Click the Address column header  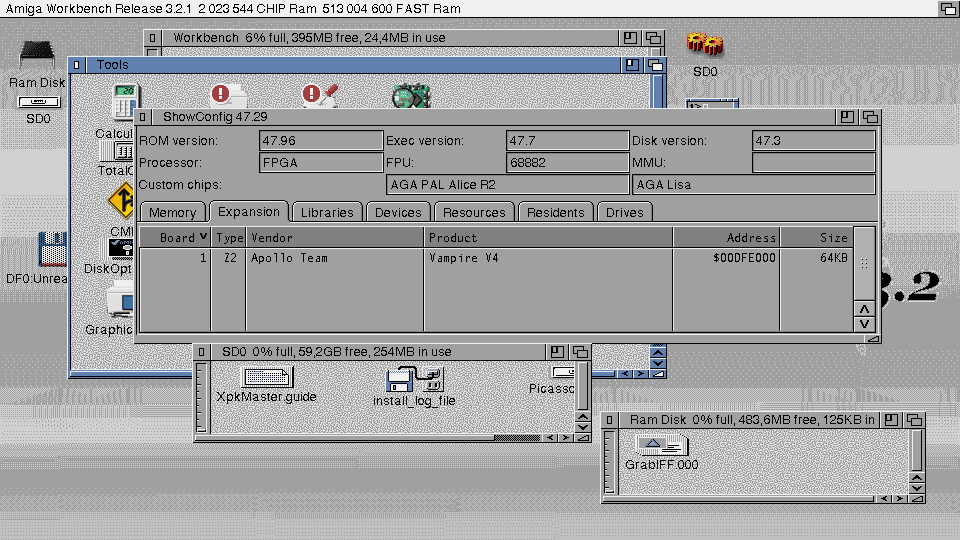(726, 238)
